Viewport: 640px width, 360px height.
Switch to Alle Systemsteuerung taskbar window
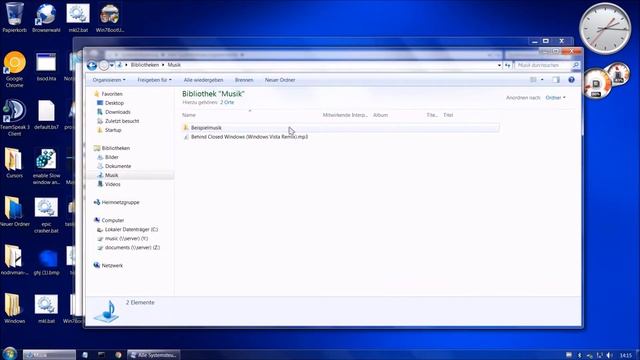(153, 355)
